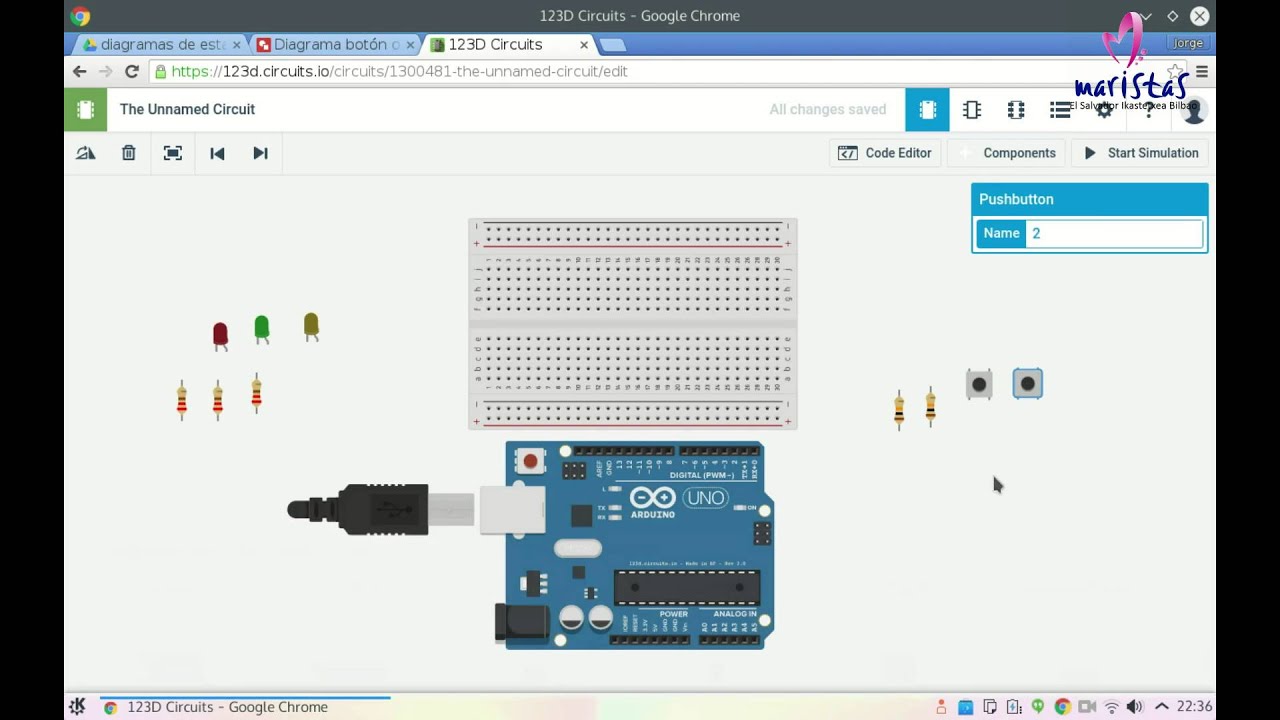Delete selected component with trash icon
The height and width of the screenshot is (720, 1280).
[129, 153]
